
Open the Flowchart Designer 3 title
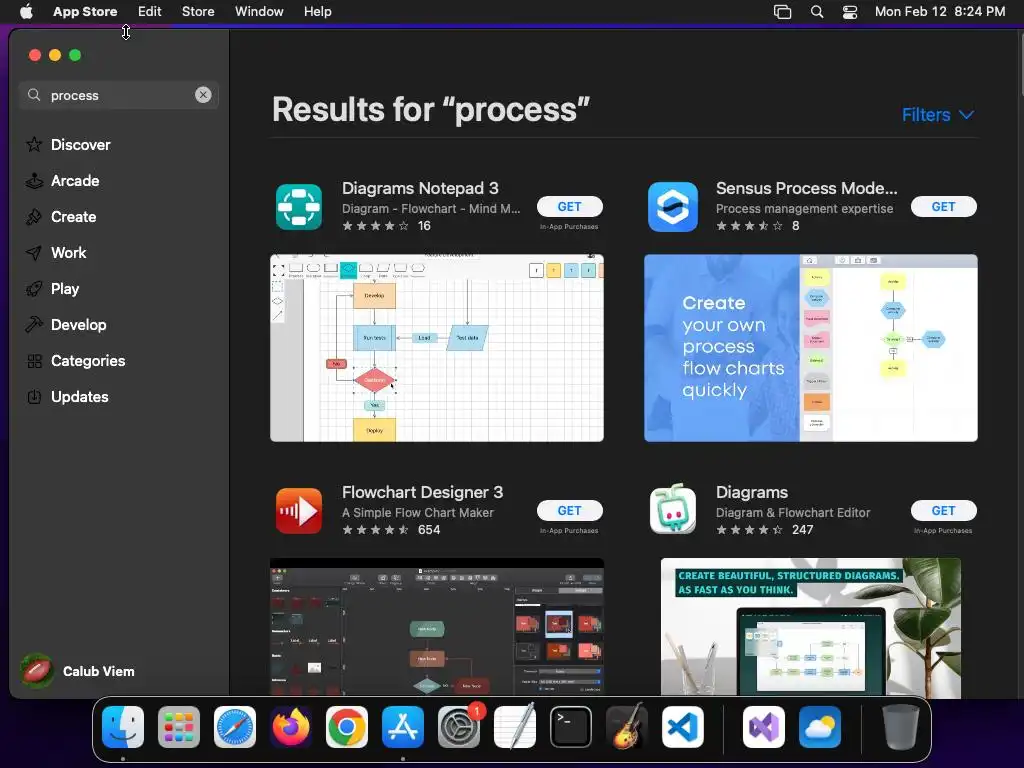422,492
